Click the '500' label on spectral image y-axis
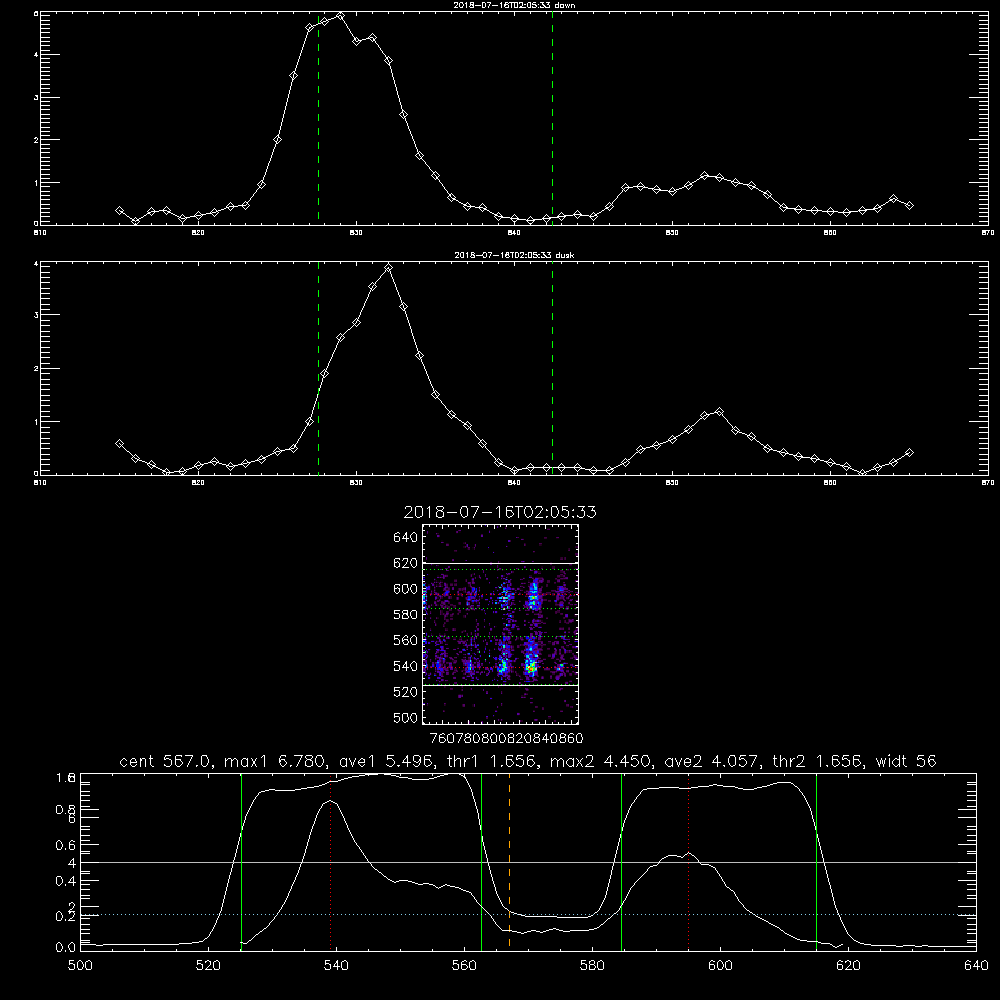This screenshot has width=1000, height=1000. [x=406, y=717]
